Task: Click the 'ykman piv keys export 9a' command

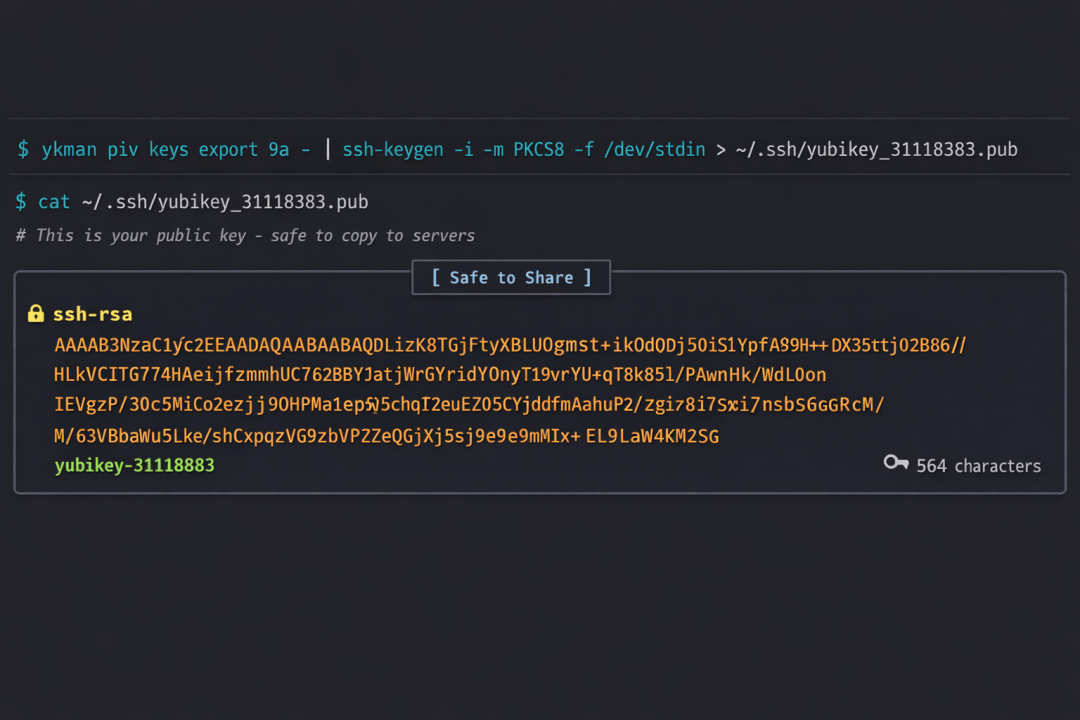Action: point(165,150)
